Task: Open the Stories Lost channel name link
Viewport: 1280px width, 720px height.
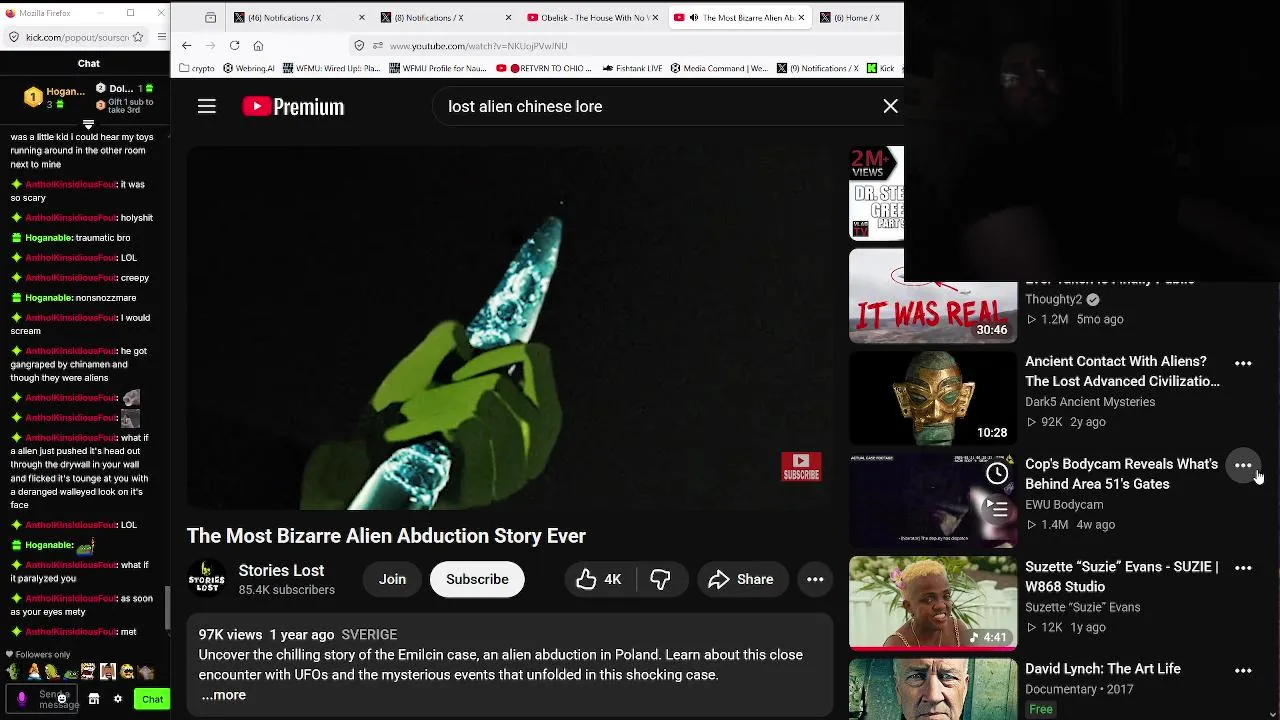Action: click(x=281, y=570)
